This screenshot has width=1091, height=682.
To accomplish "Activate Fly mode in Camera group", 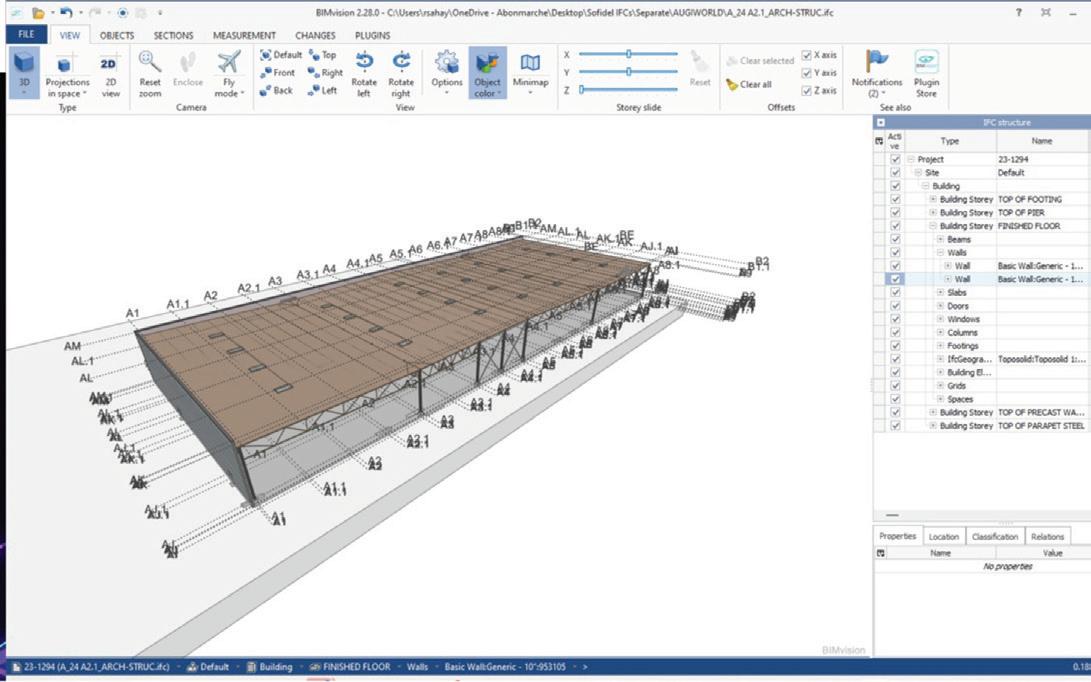I will point(229,64).
